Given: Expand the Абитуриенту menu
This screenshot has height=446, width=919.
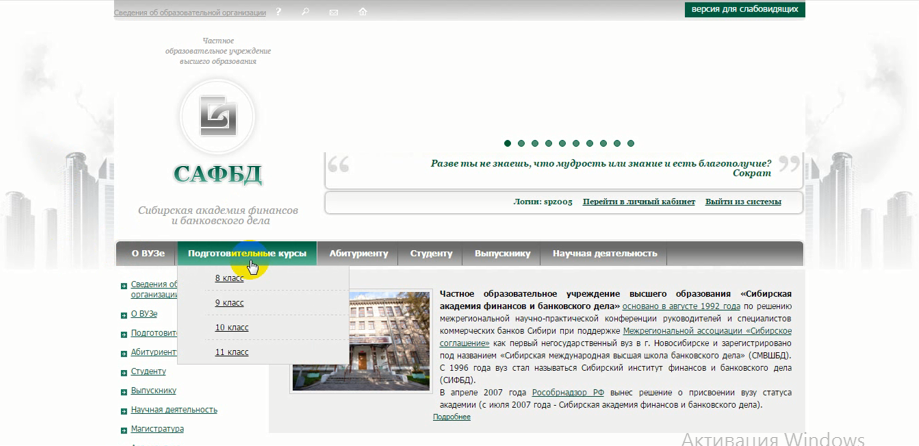Looking at the screenshot, I should (358, 254).
